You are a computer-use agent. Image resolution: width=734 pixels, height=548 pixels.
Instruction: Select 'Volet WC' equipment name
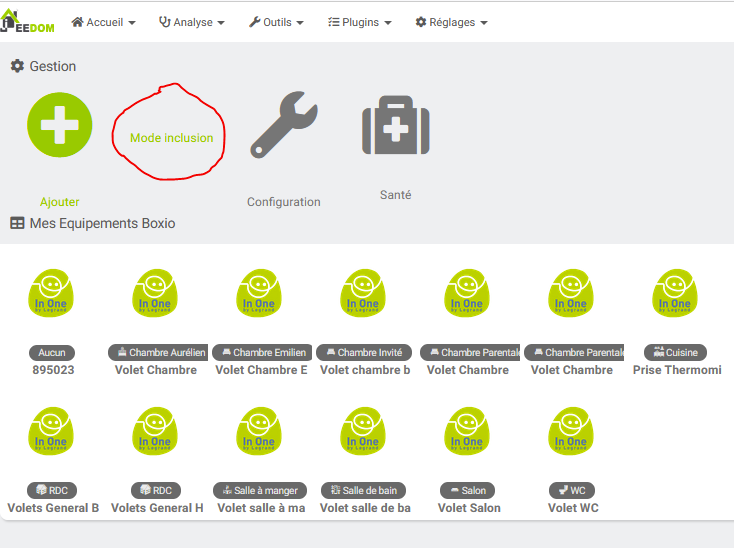click(573, 508)
